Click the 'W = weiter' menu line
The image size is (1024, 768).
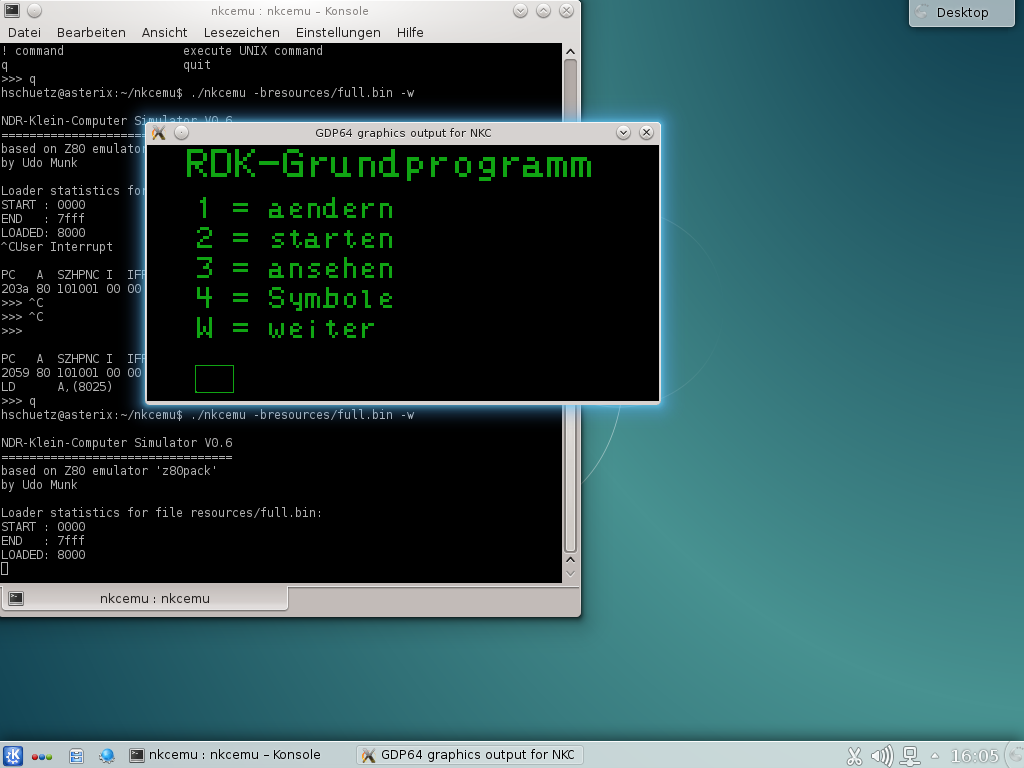tap(286, 328)
